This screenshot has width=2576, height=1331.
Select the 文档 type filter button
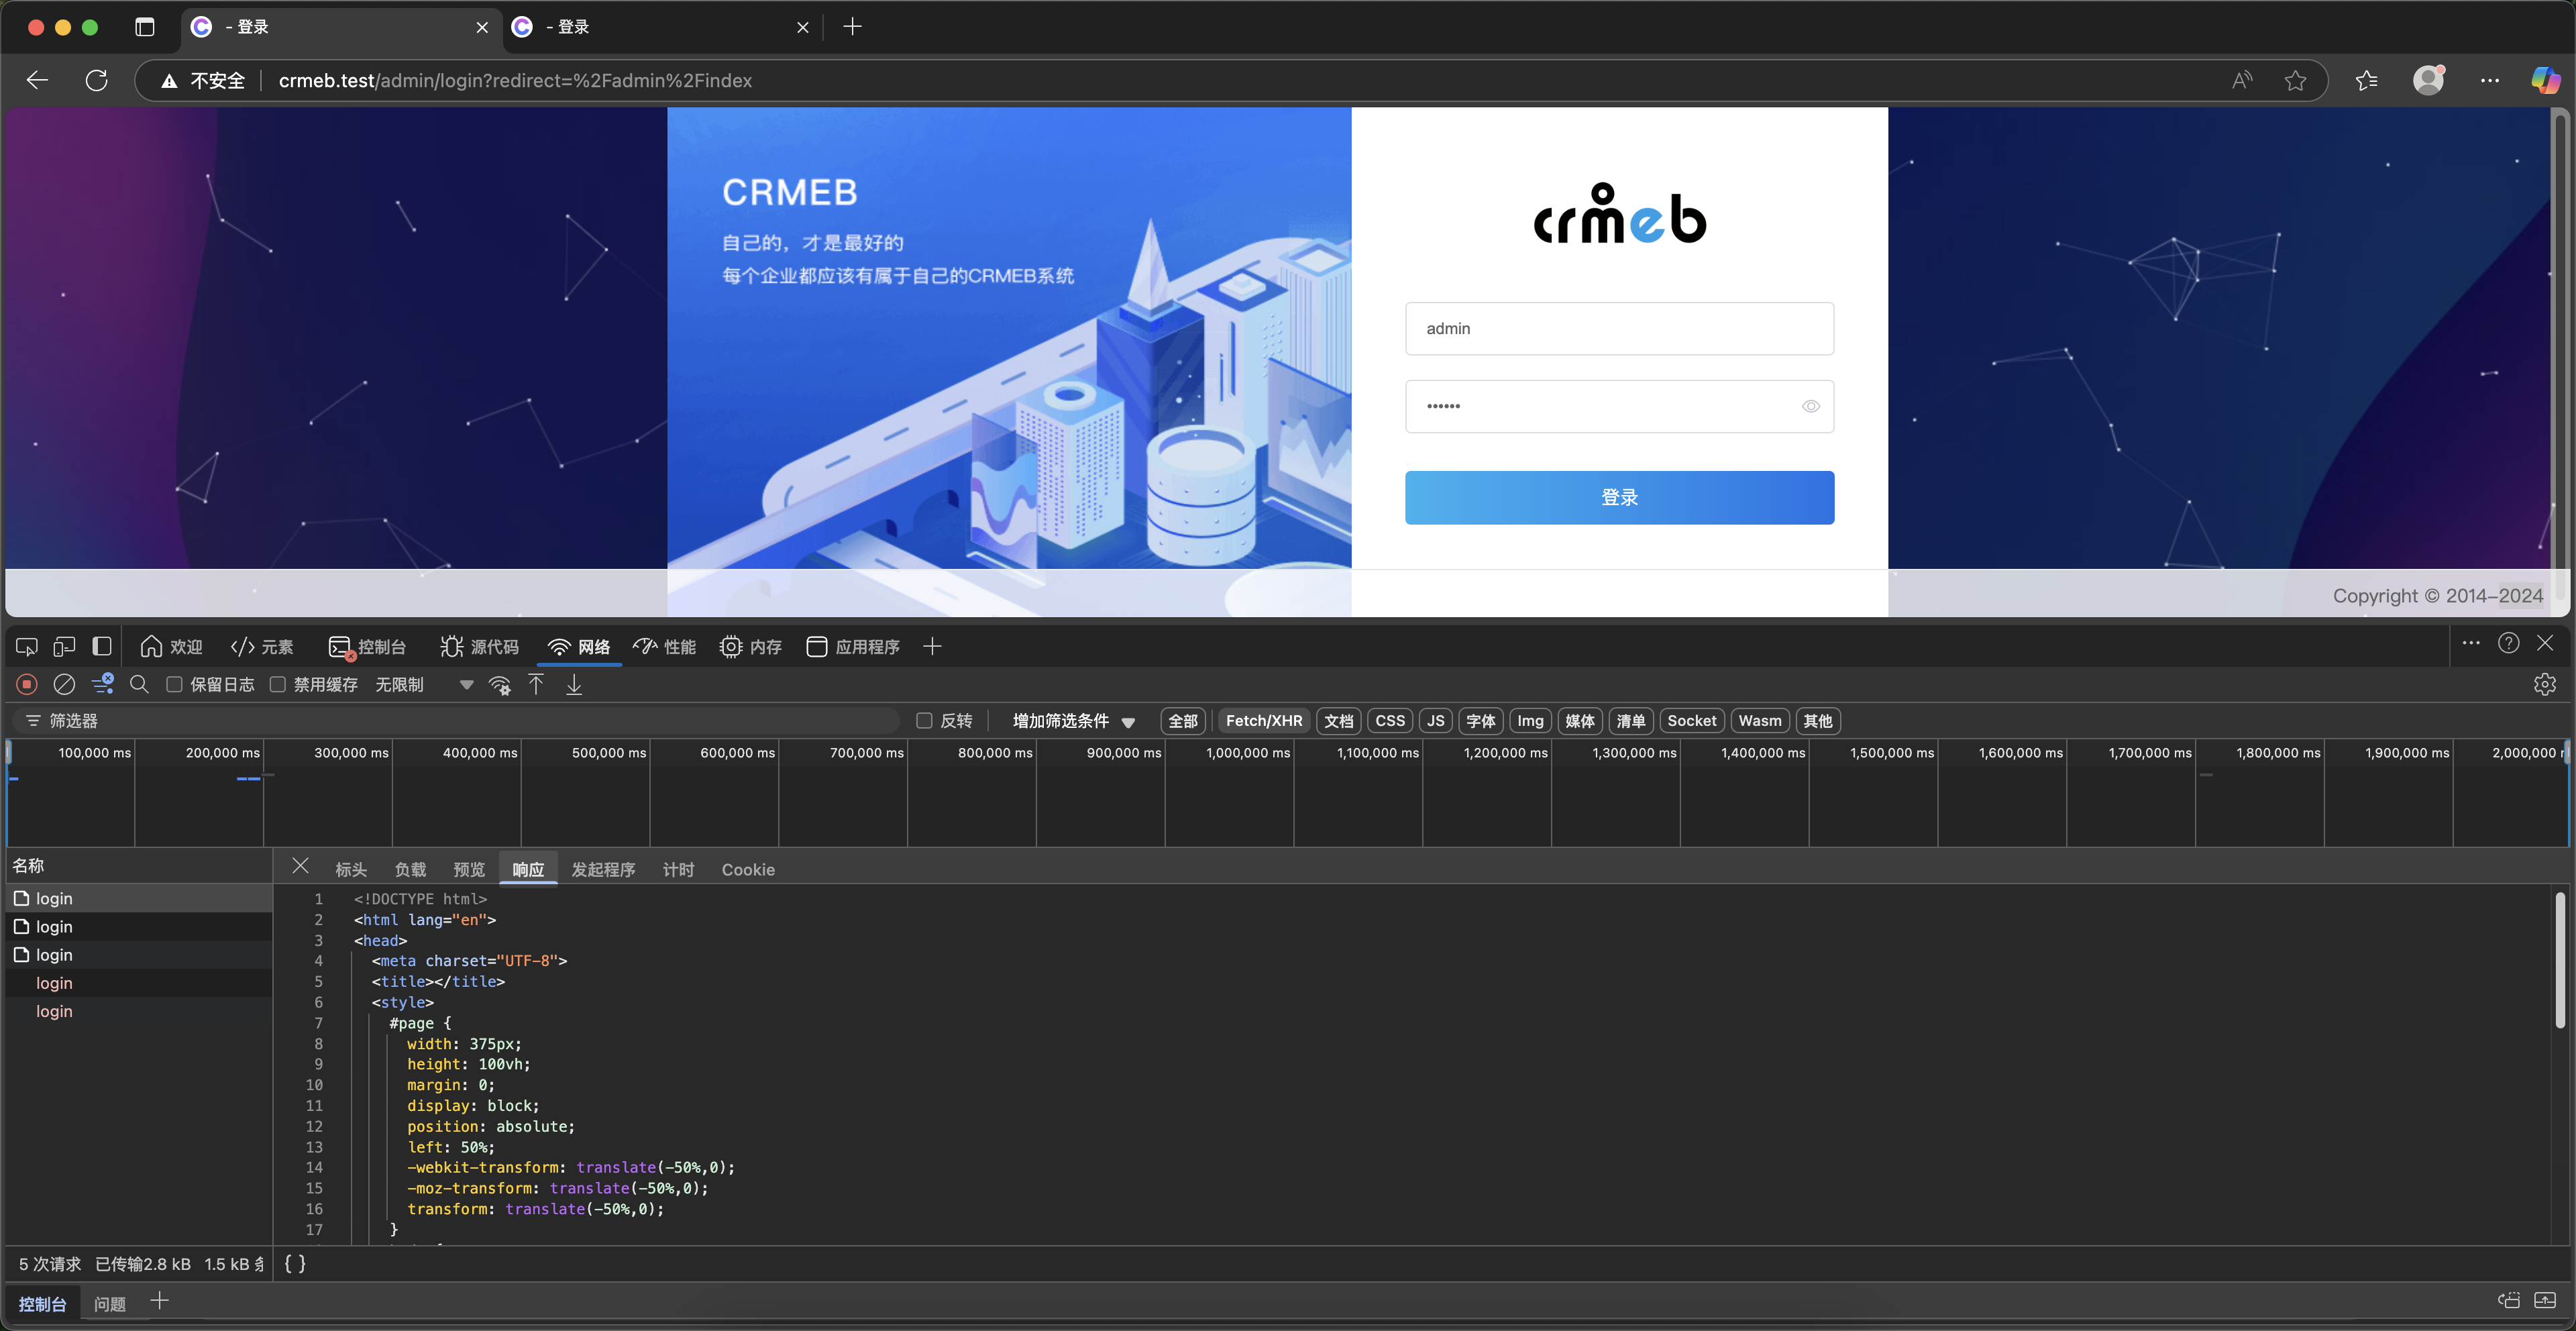(x=1338, y=721)
